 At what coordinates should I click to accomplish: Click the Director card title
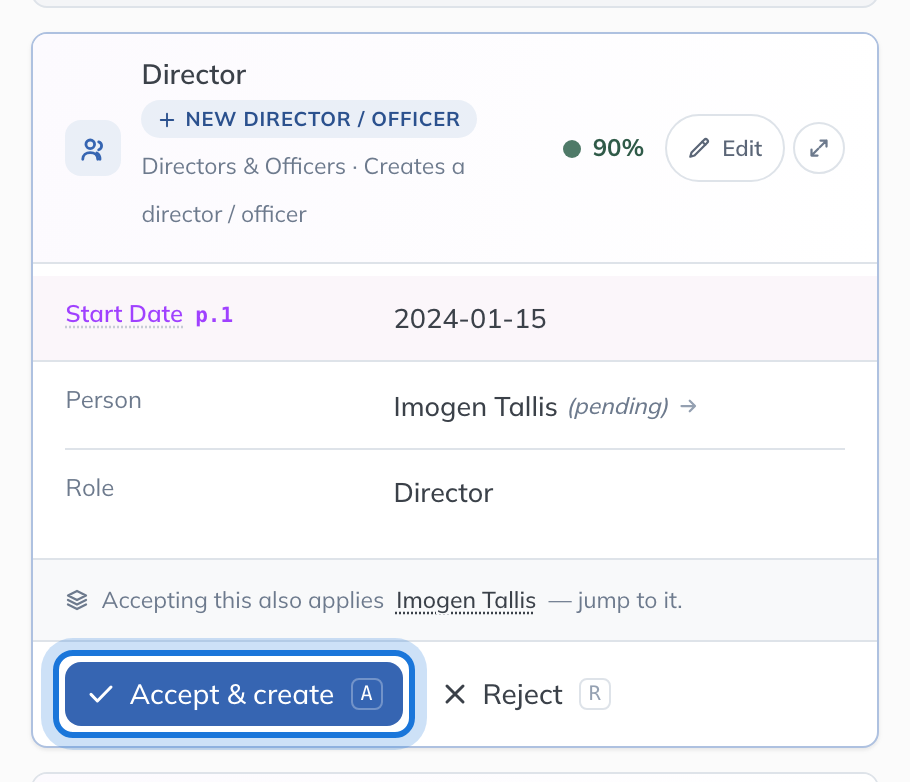point(194,75)
